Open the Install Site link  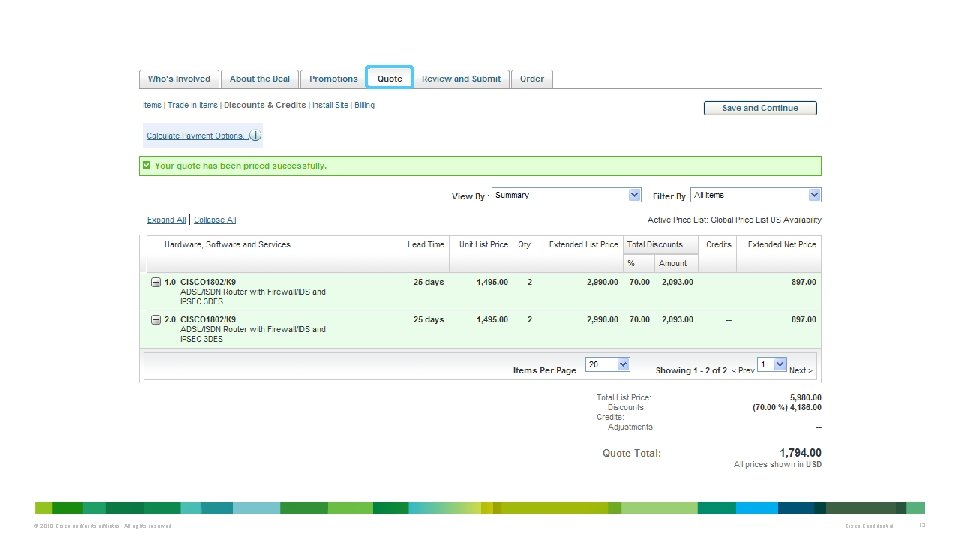tap(330, 105)
